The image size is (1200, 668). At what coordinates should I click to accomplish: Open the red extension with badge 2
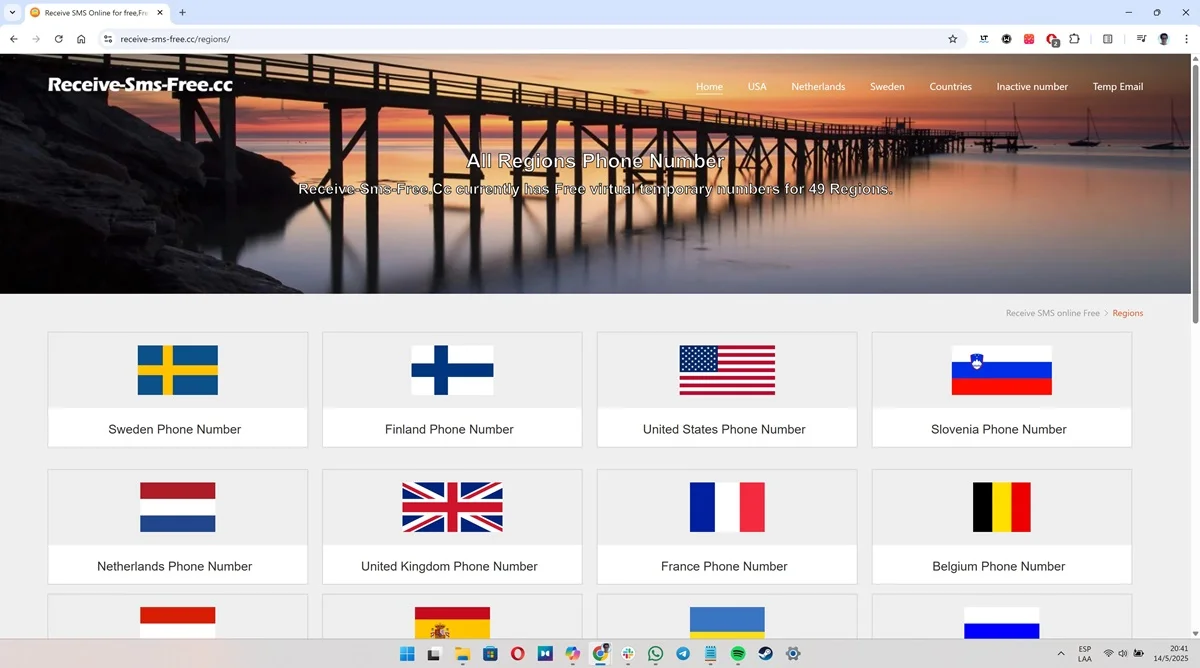pyautogui.click(x=1052, y=40)
